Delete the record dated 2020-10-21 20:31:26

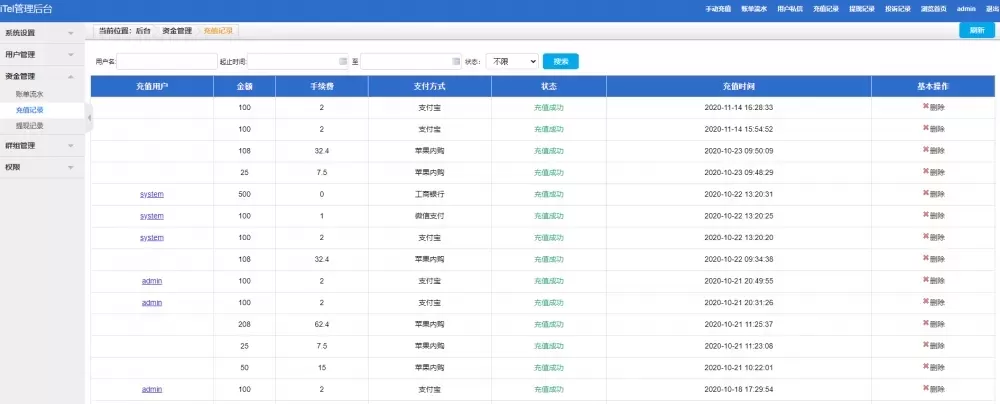(934, 303)
